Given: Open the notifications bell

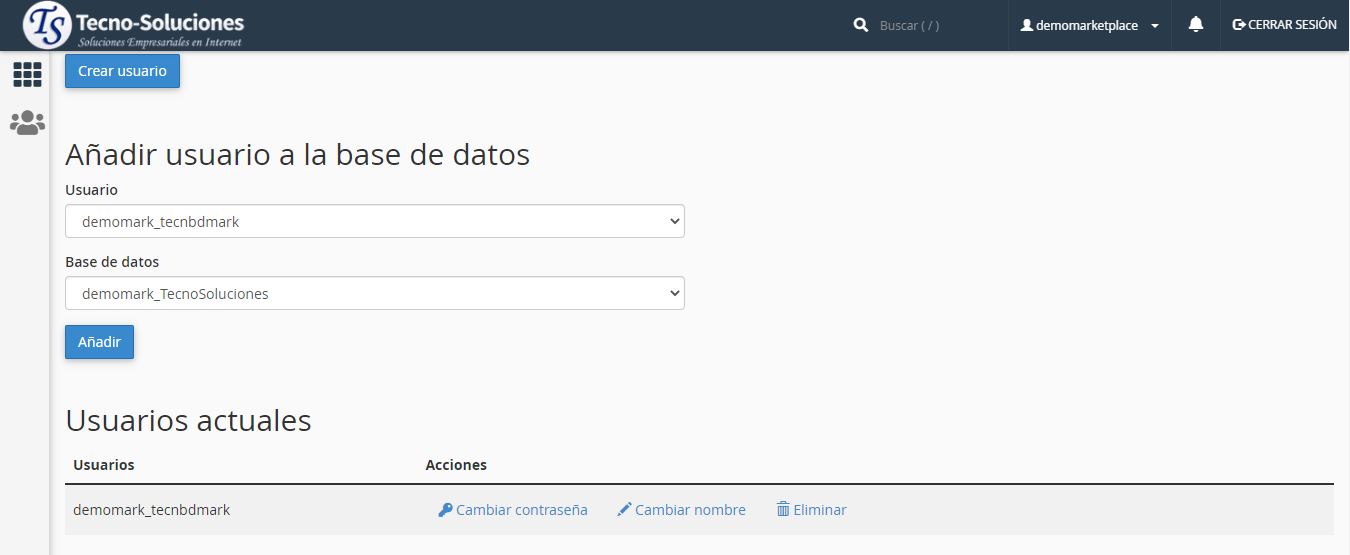Looking at the screenshot, I should (1195, 25).
